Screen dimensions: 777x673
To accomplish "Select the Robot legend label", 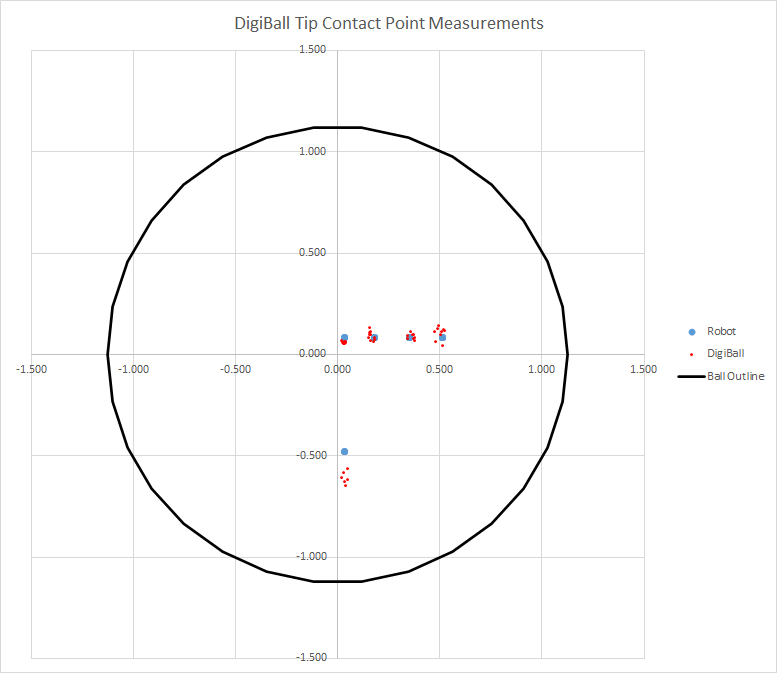I will tap(721, 331).
